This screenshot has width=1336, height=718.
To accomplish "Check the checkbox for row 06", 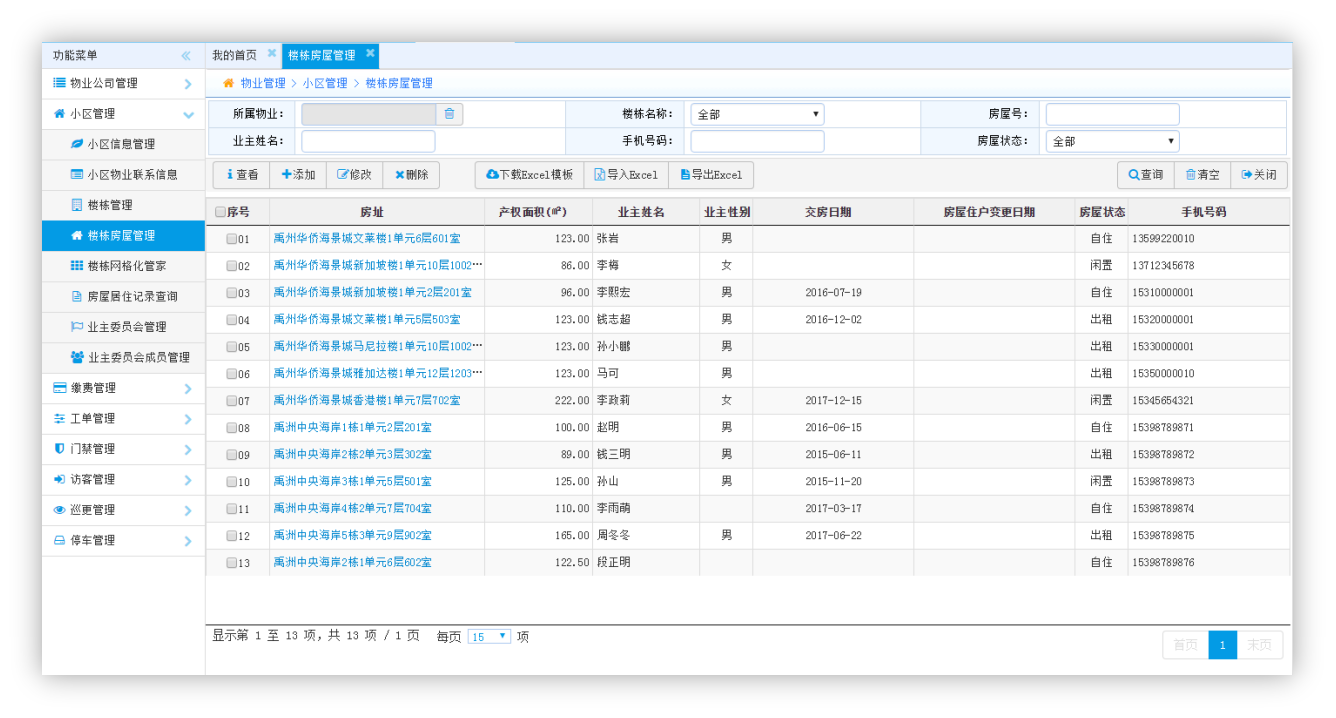I will pyautogui.click(x=231, y=374).
